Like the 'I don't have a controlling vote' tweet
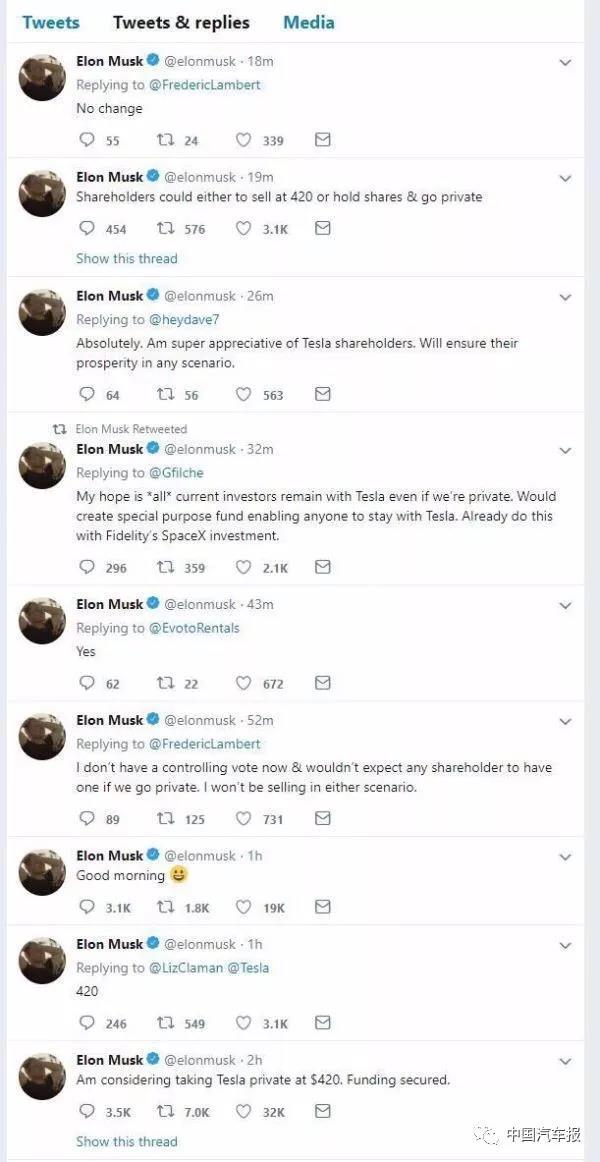 click(243, 819)
